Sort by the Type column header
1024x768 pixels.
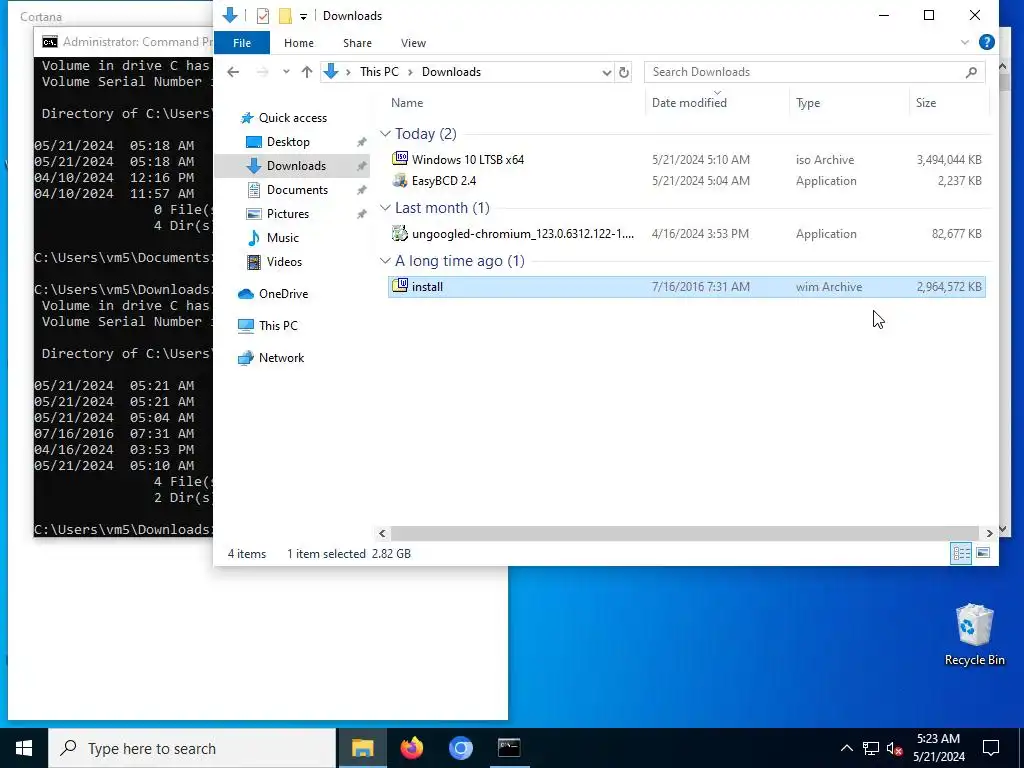808,103
